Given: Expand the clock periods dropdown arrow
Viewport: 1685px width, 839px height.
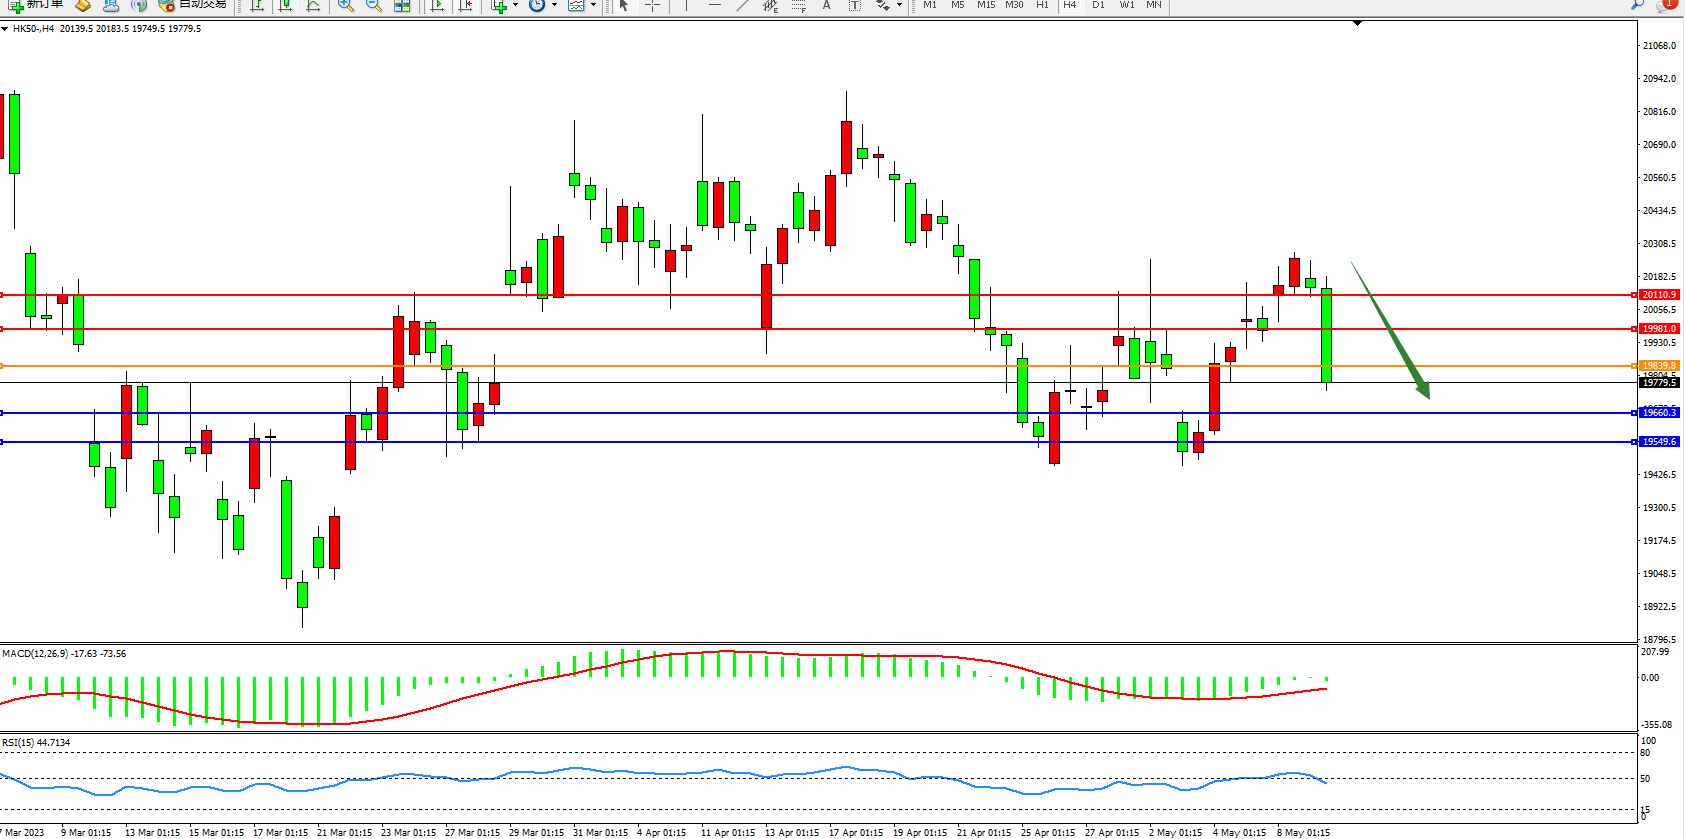Looking at the screenshot, I should tap(554, 6).
